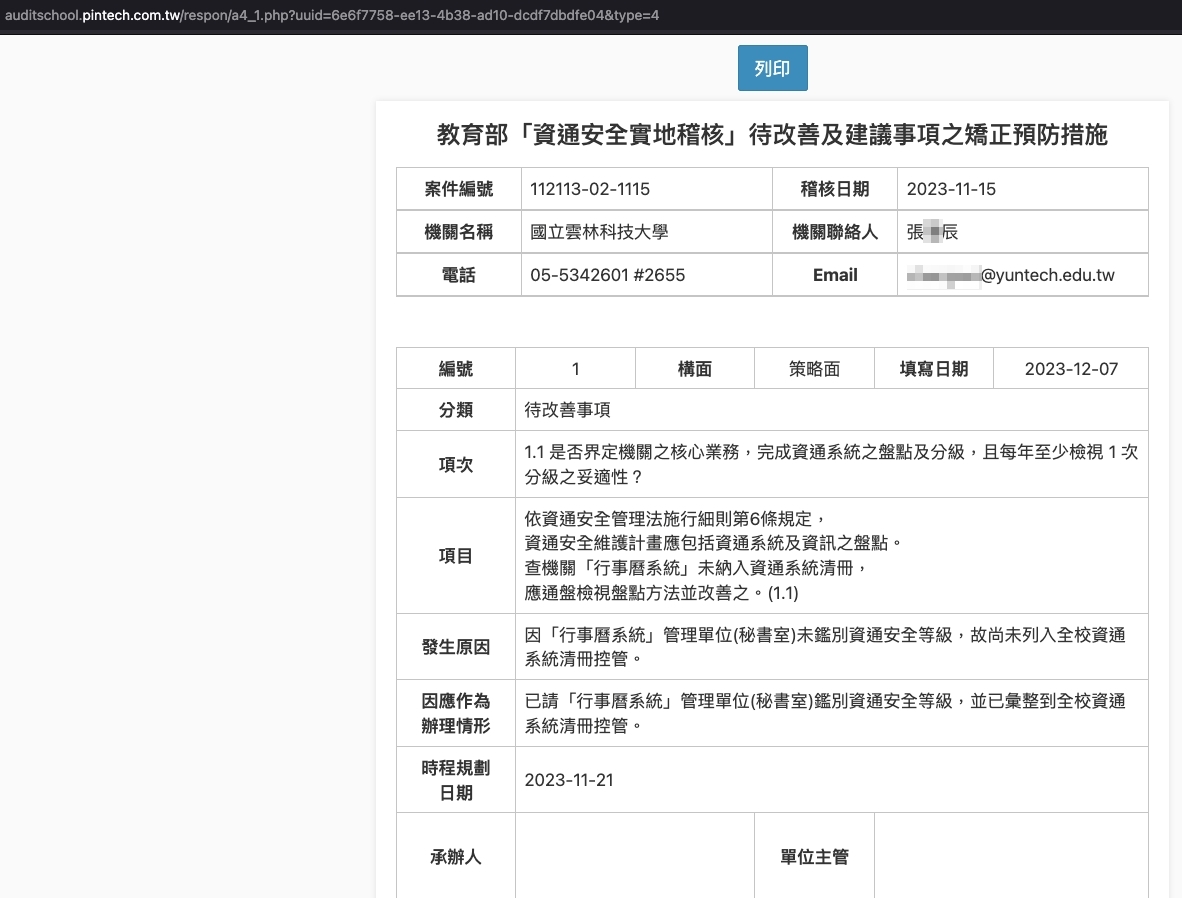The height and width of the screenshot is (898, 1182).
Task: Click the fill-in date 2023-12-07
Action: [1071, 369]
